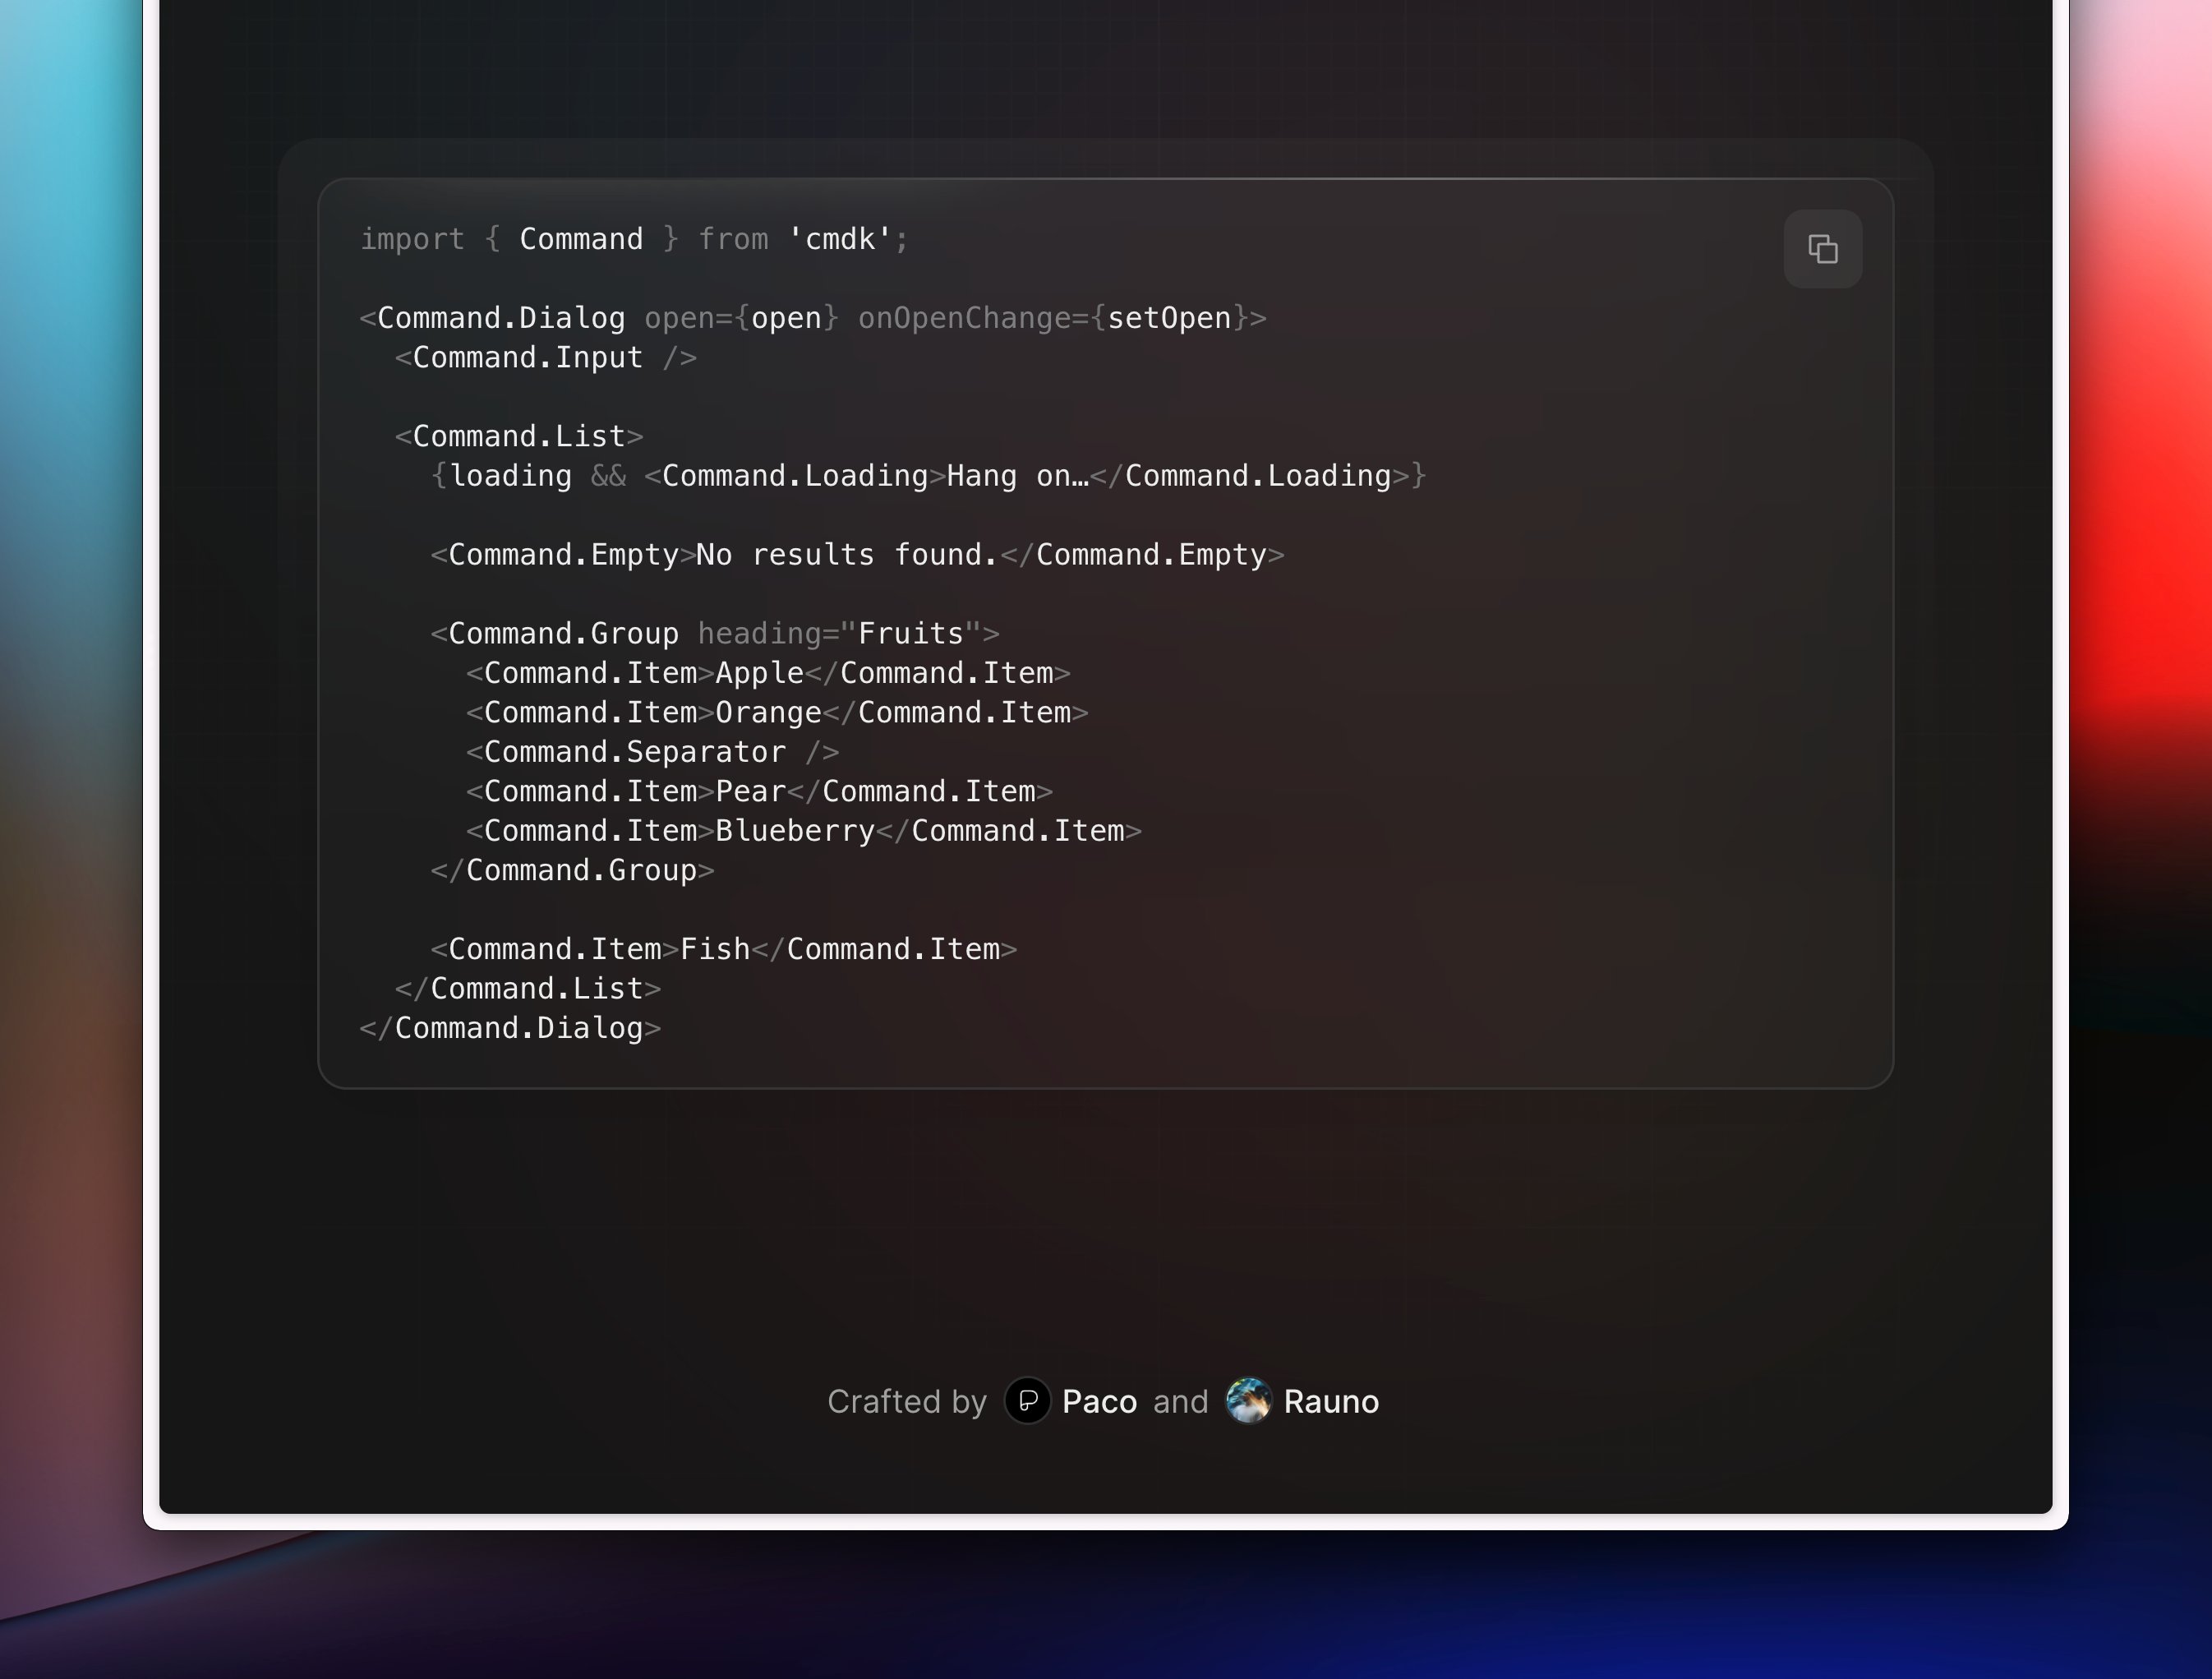
Task: Click the copy code icon button
Action: [x=1822, y=249]
